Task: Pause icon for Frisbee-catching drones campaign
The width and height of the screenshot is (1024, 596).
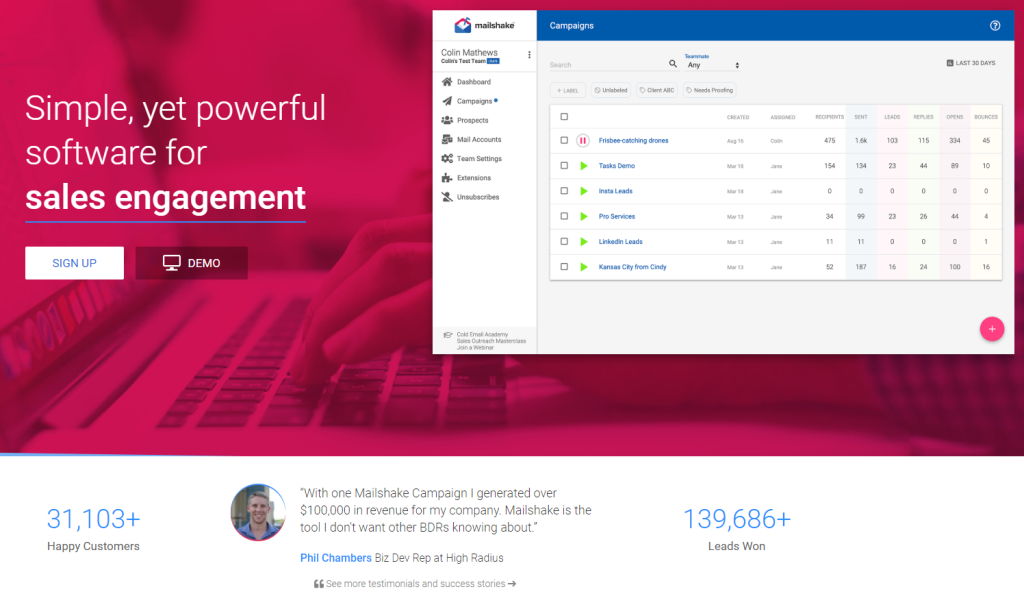Action: (x=583, y=140)
